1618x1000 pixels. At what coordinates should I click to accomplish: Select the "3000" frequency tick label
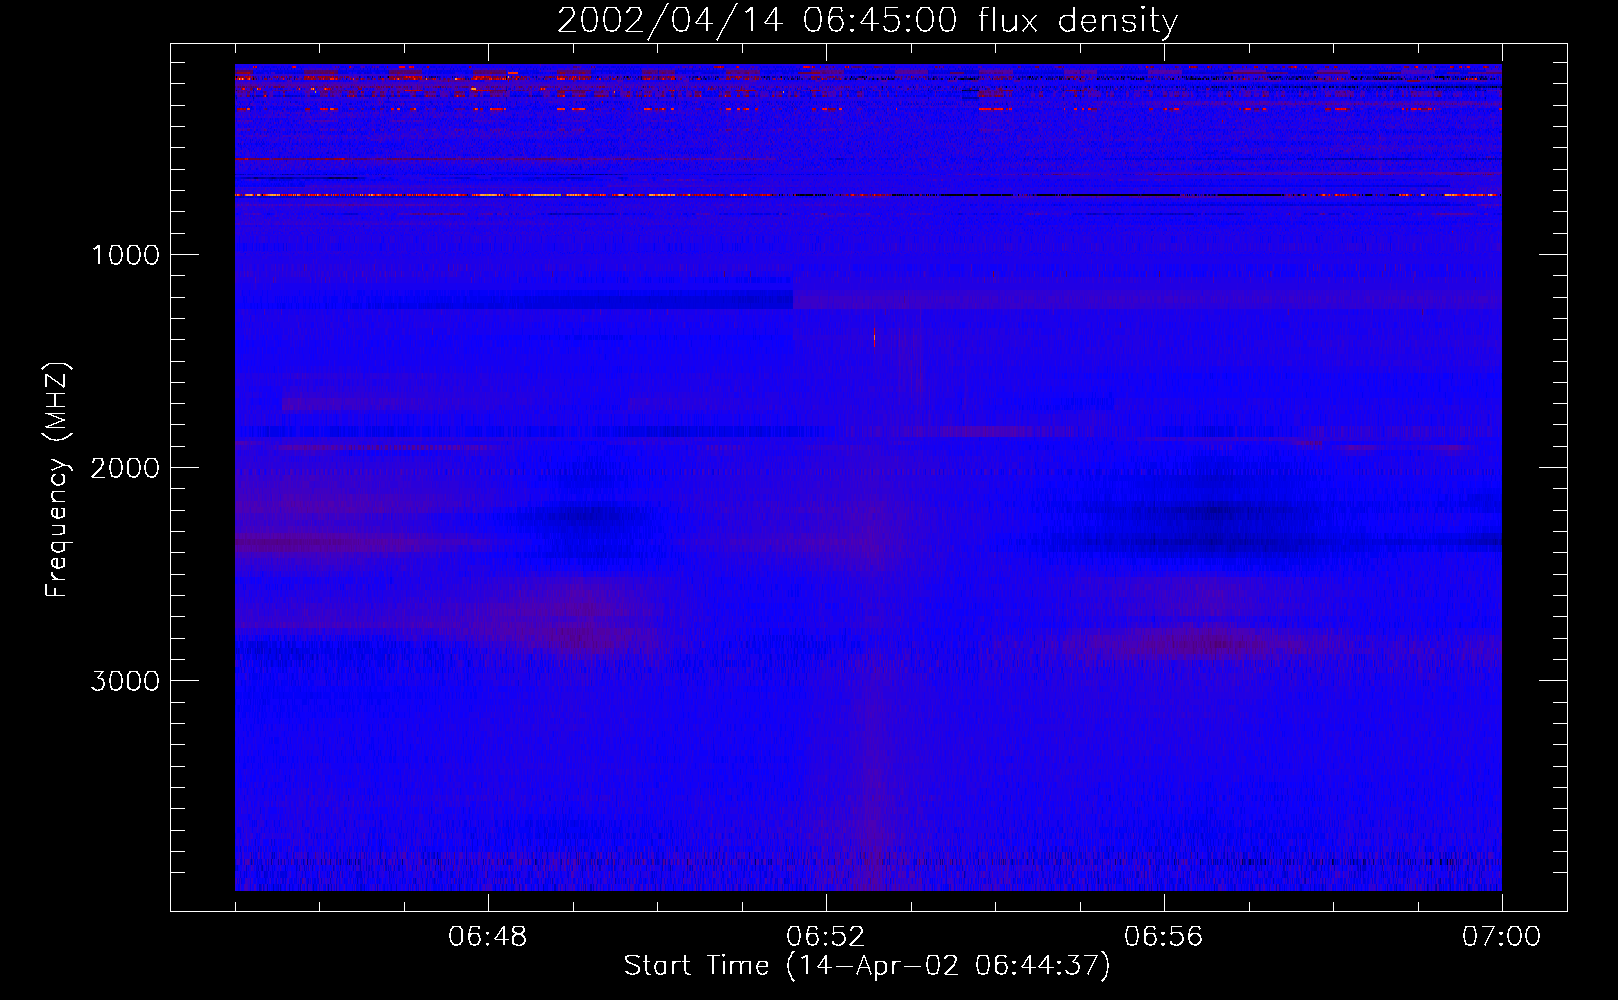[x=124, y=681]
